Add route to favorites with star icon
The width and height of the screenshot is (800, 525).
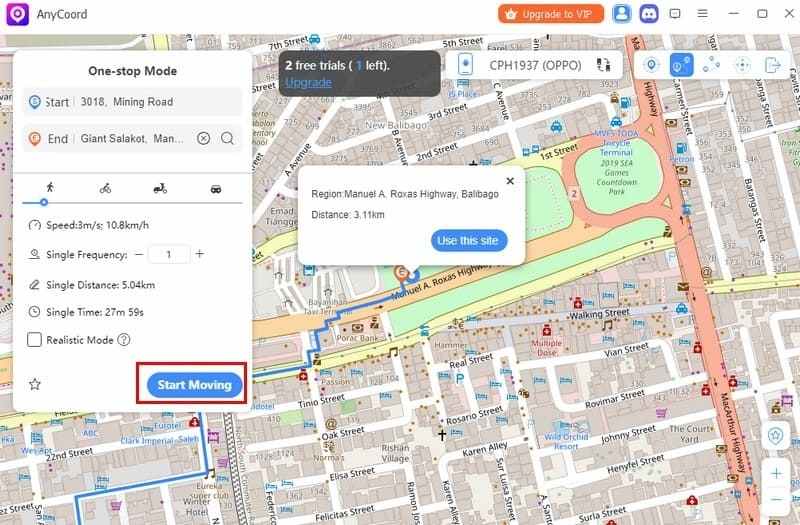pos(35,384)
